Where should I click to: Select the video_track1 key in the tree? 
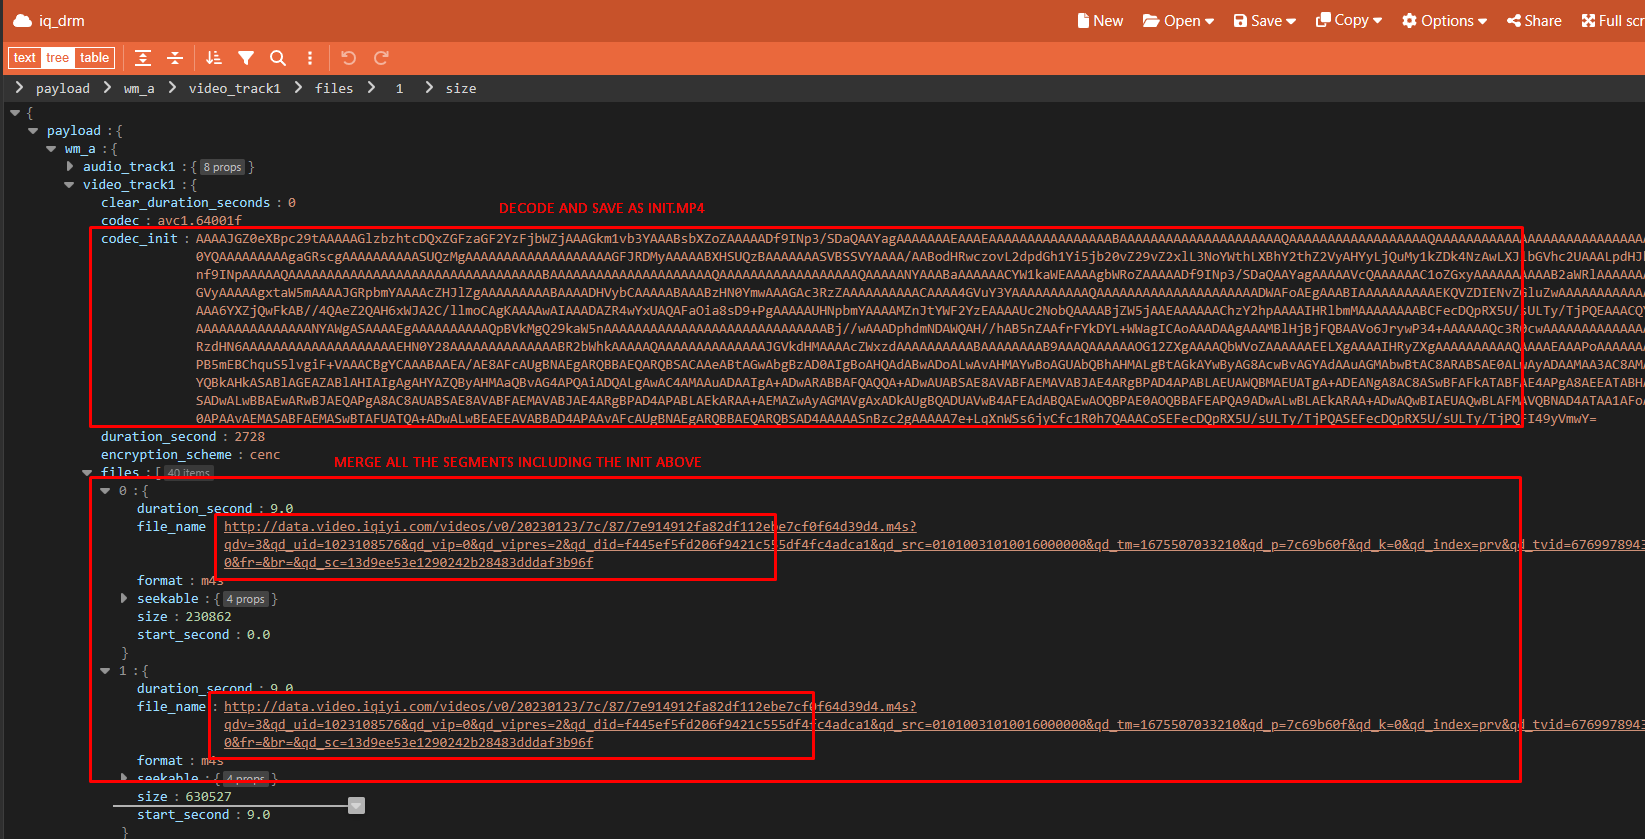point(129,185)
